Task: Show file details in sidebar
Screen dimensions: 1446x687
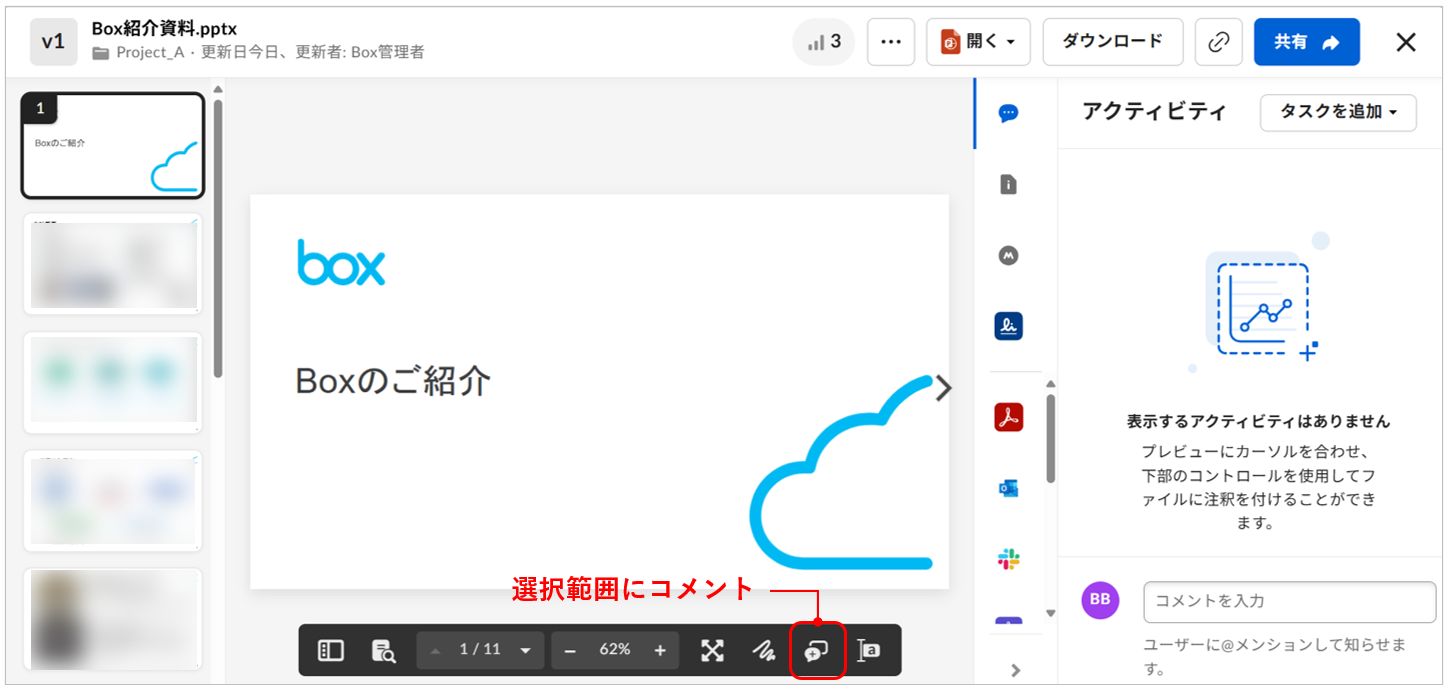Action: point(1008,184)
